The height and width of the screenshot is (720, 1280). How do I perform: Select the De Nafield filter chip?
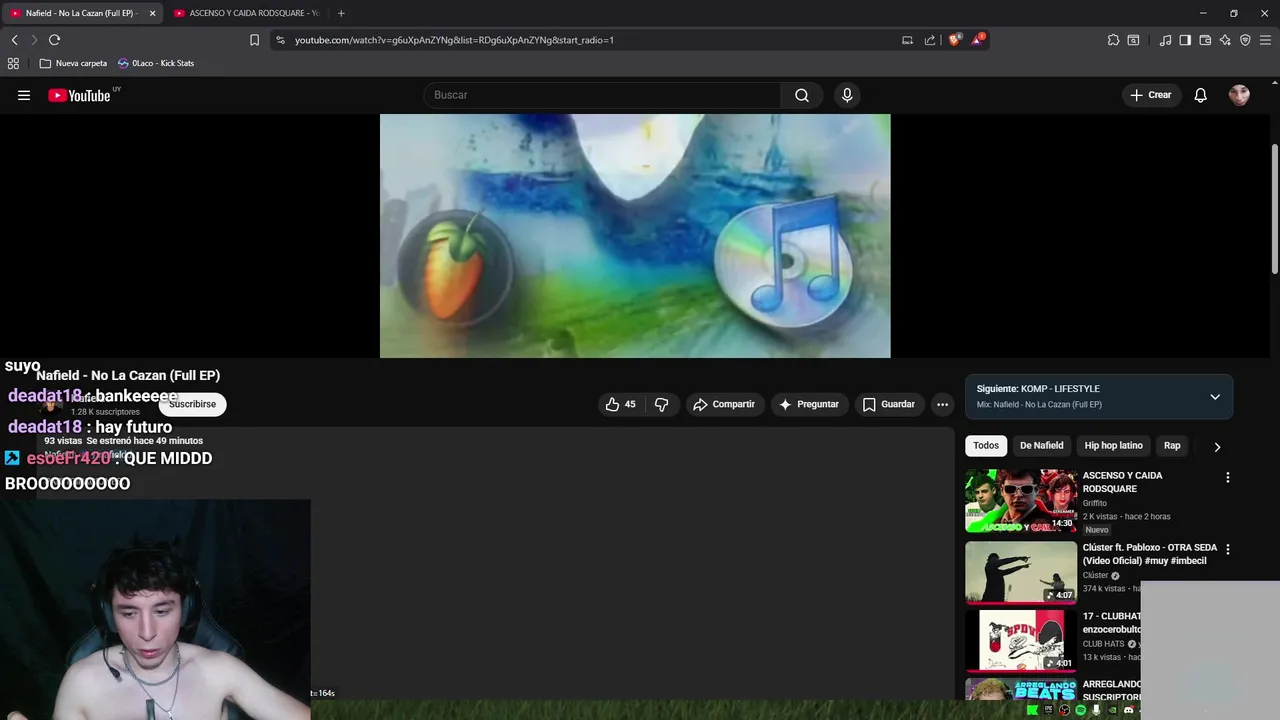tap(1041, 446)
